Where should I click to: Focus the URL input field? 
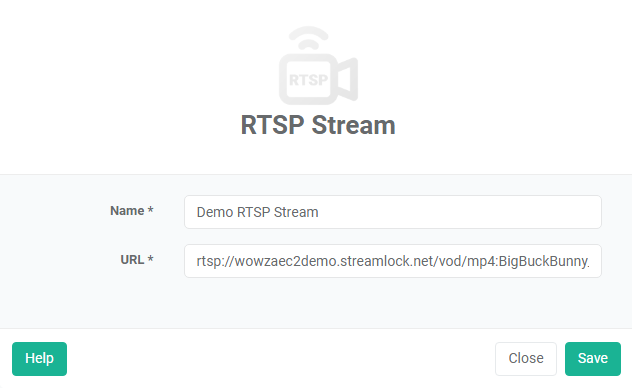(393, 261)
